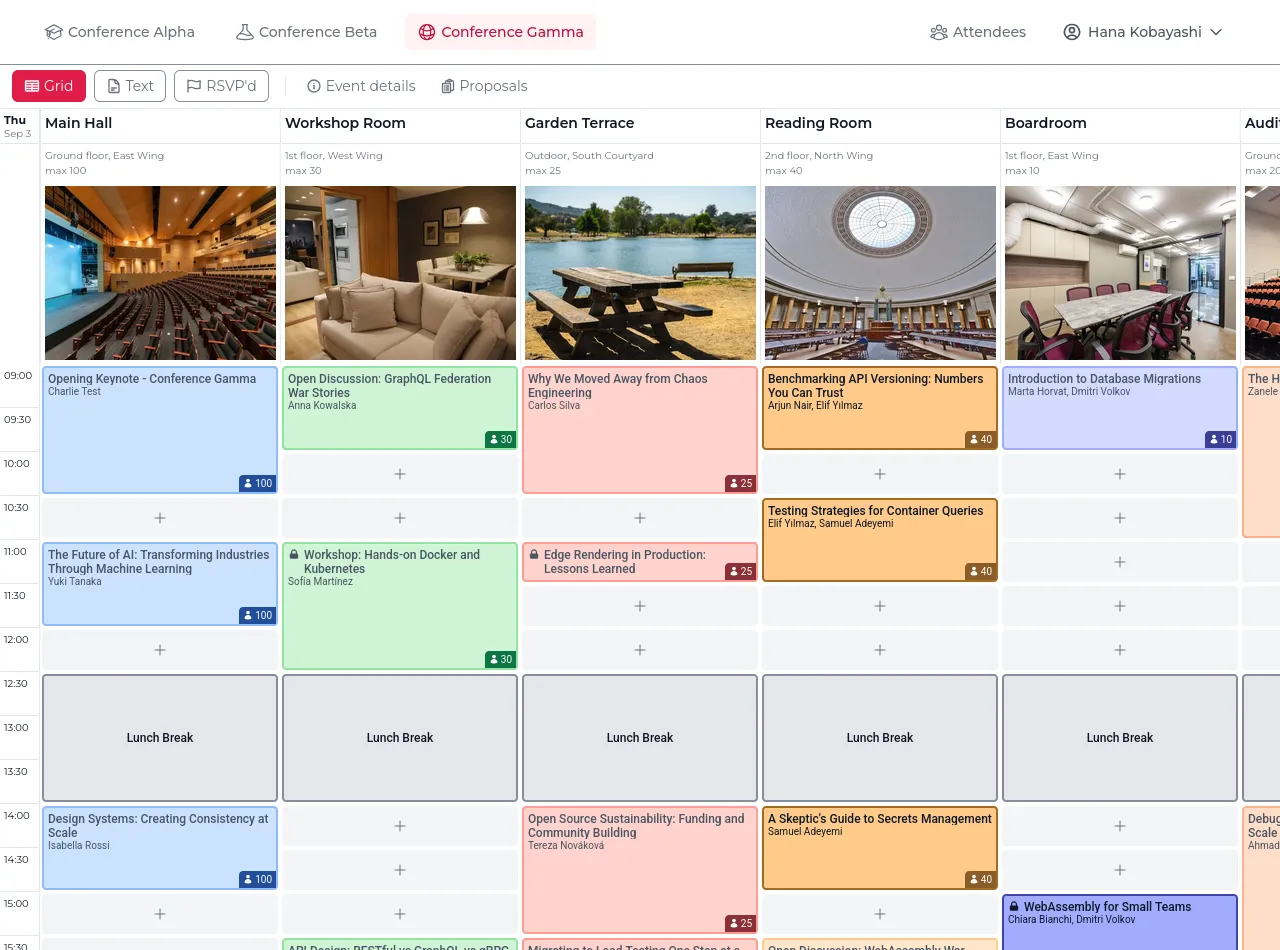
Task: Add a session in Reading Room at 15:00
Action: point(880,914)
